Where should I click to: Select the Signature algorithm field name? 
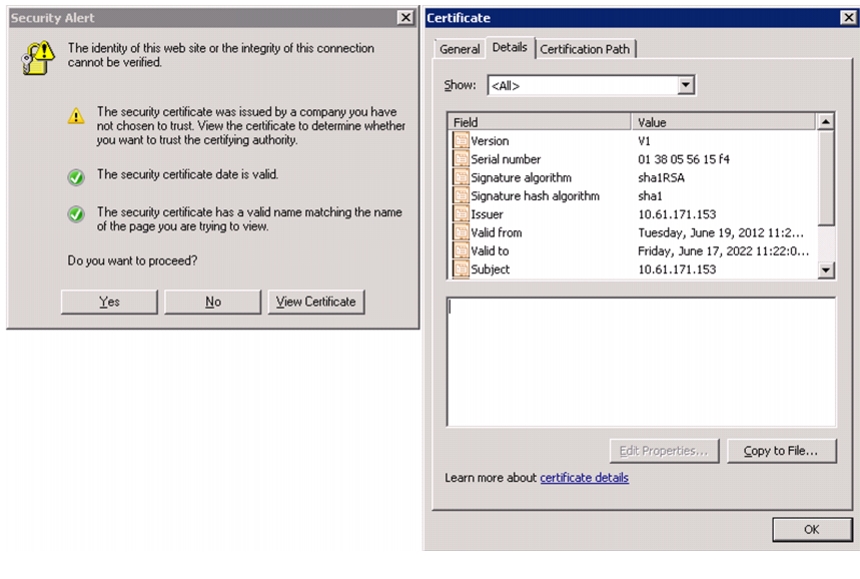[521, 178]
